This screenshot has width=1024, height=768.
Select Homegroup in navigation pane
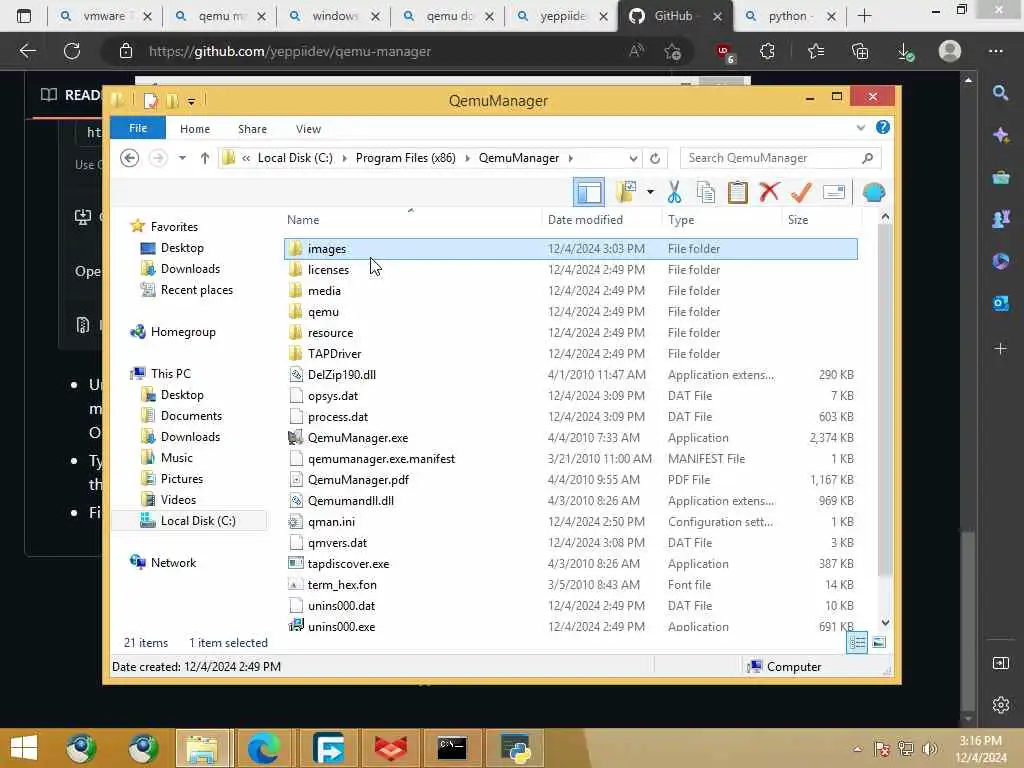pos(173,332)
